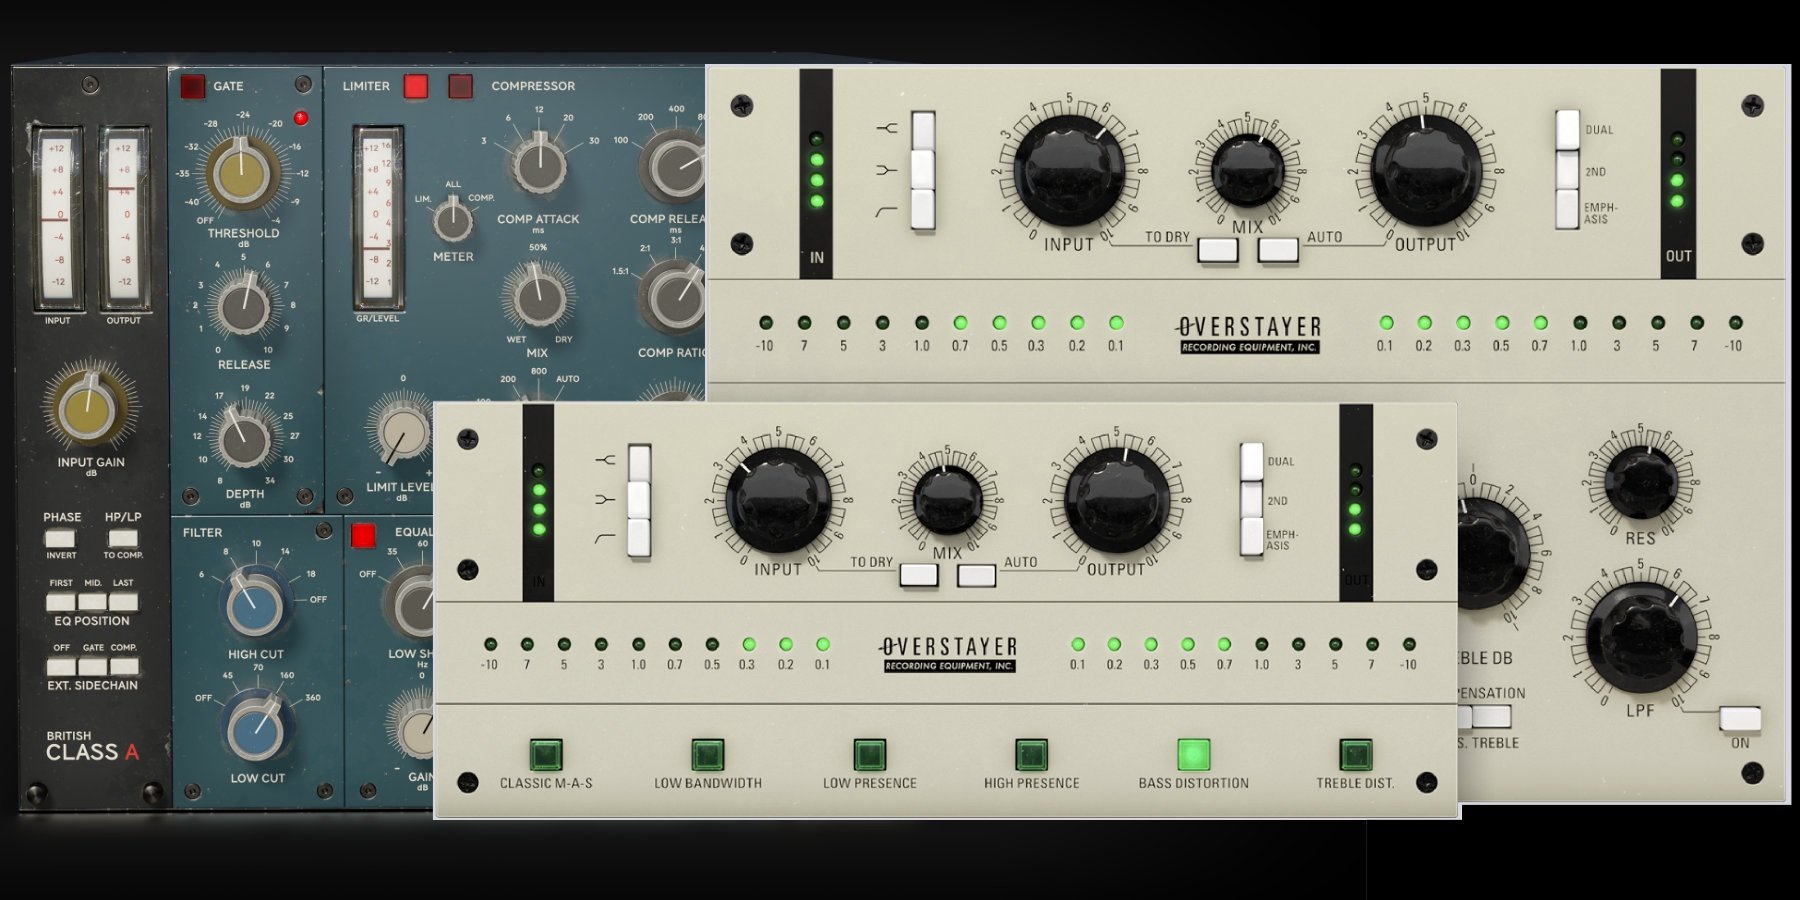
Task: Click the Overstayer logo on rear panel
Action: pos(1249,335)
